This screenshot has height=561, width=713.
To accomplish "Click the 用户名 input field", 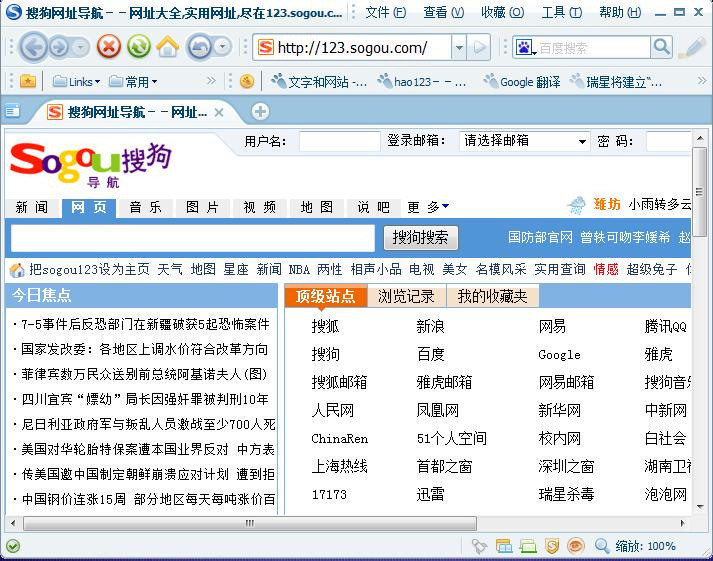I will [339, 141].
